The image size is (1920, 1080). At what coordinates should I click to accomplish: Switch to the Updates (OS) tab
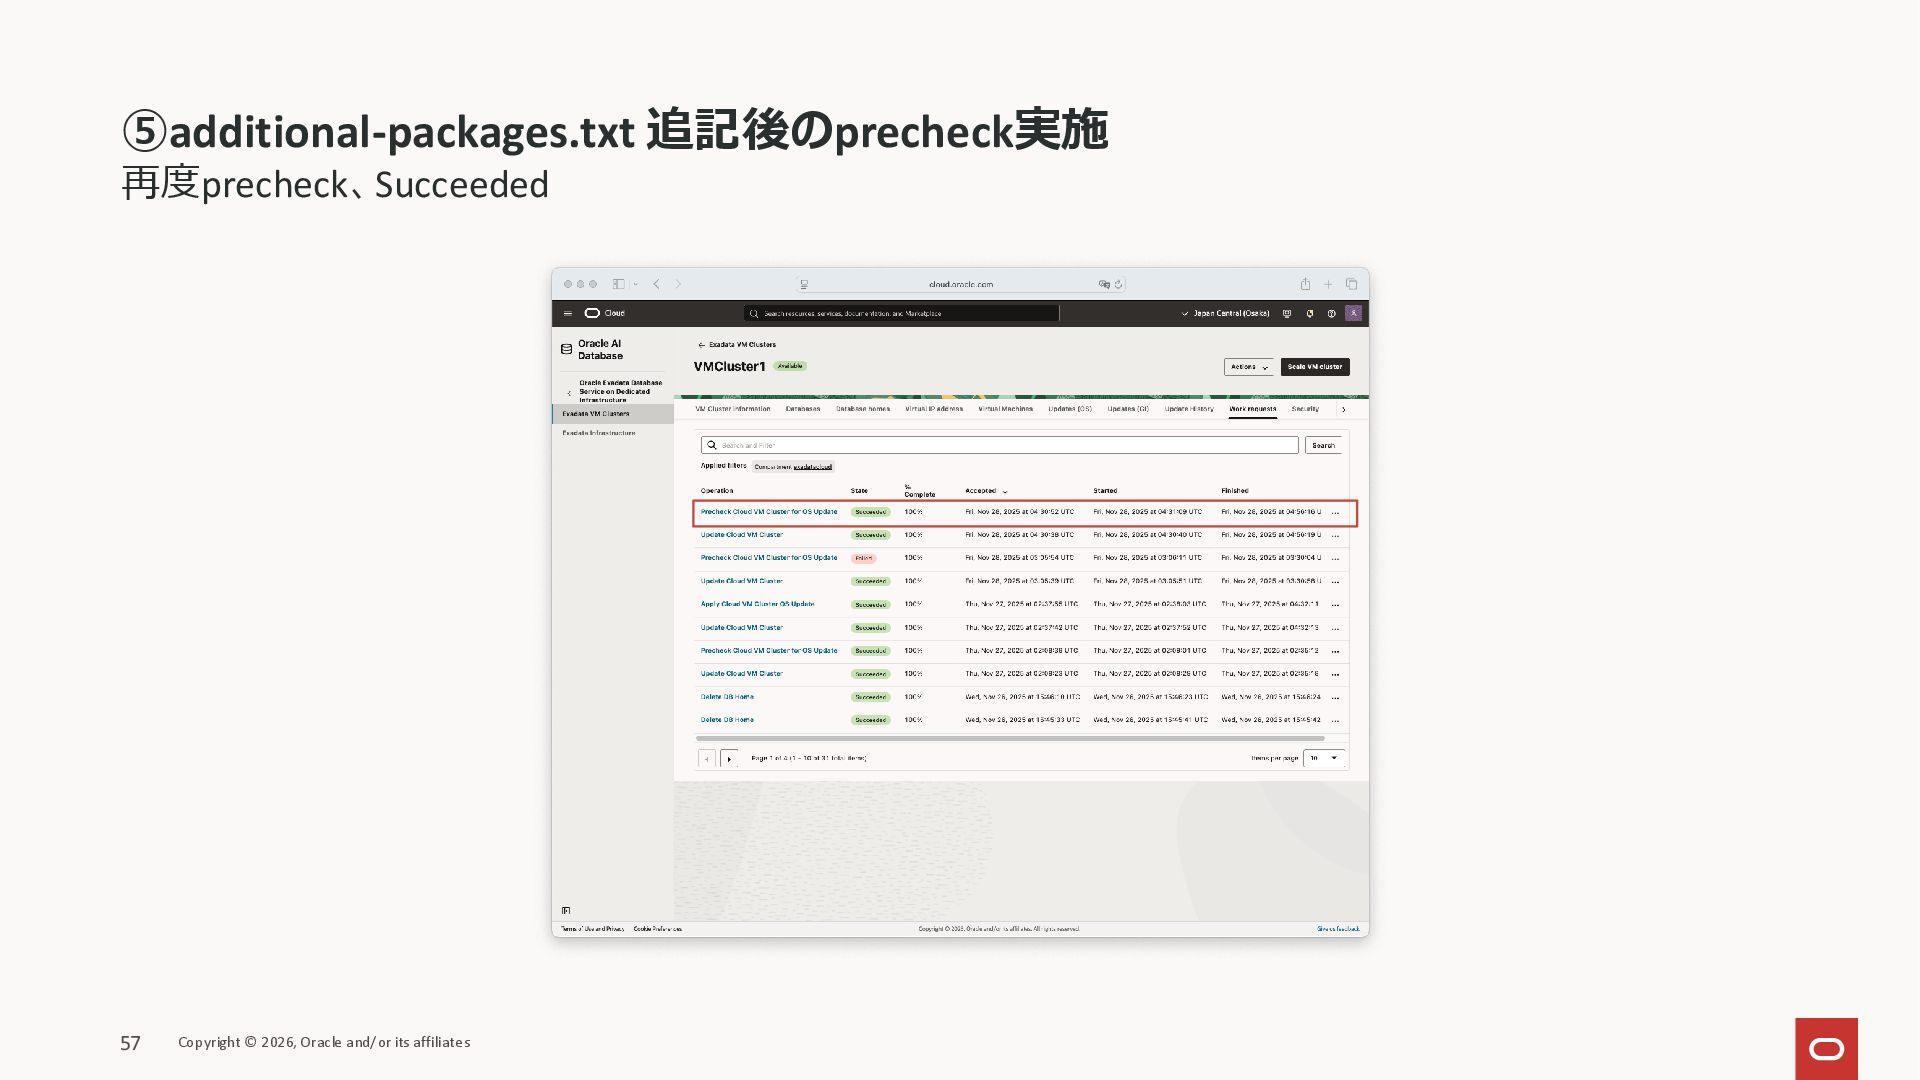click(x=1069, y=409)
